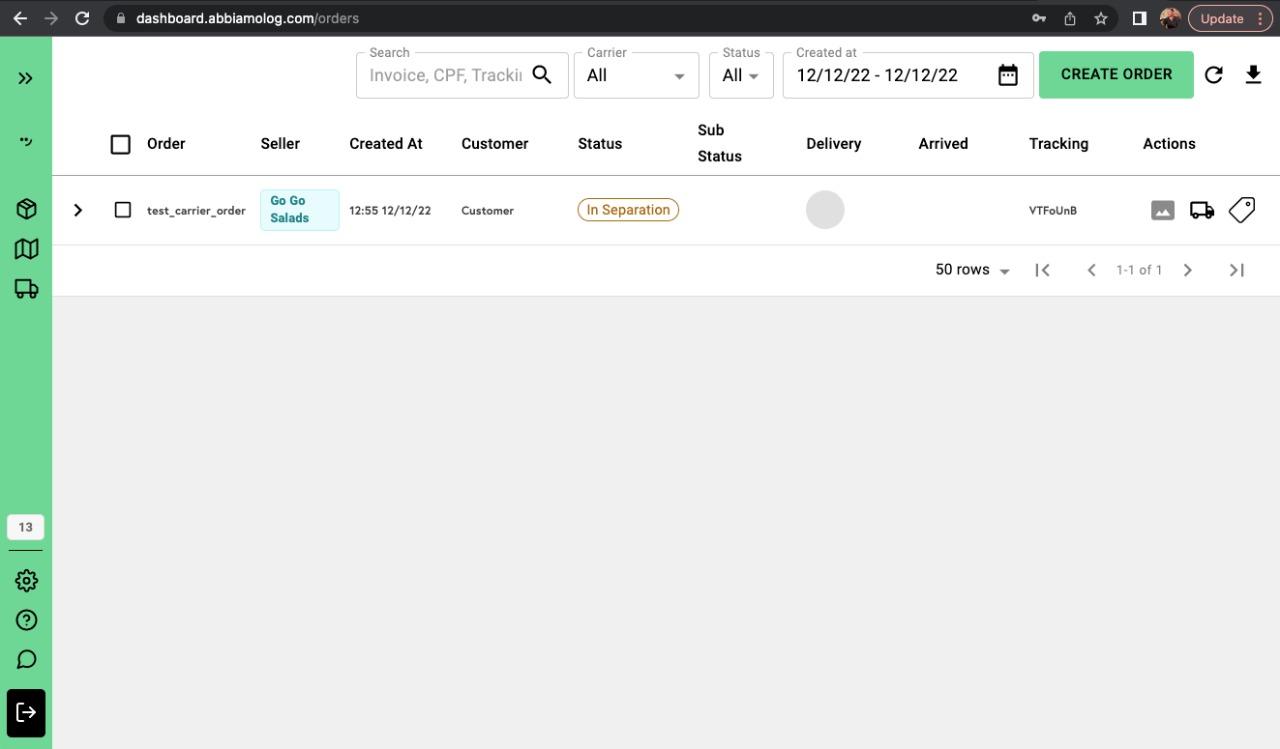Open the 50 rows per-page dropdown

pos(972,270)
